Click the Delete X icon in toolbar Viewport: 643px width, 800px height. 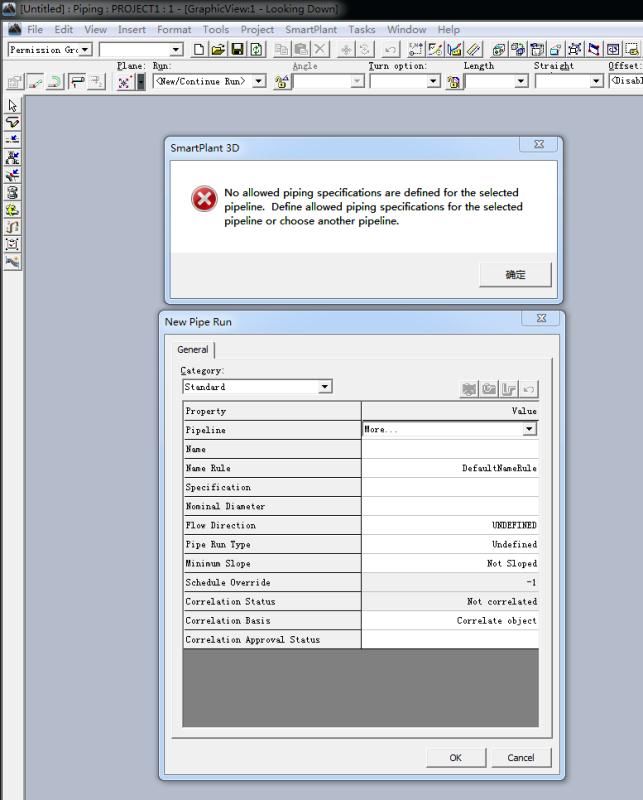(320, 49)
